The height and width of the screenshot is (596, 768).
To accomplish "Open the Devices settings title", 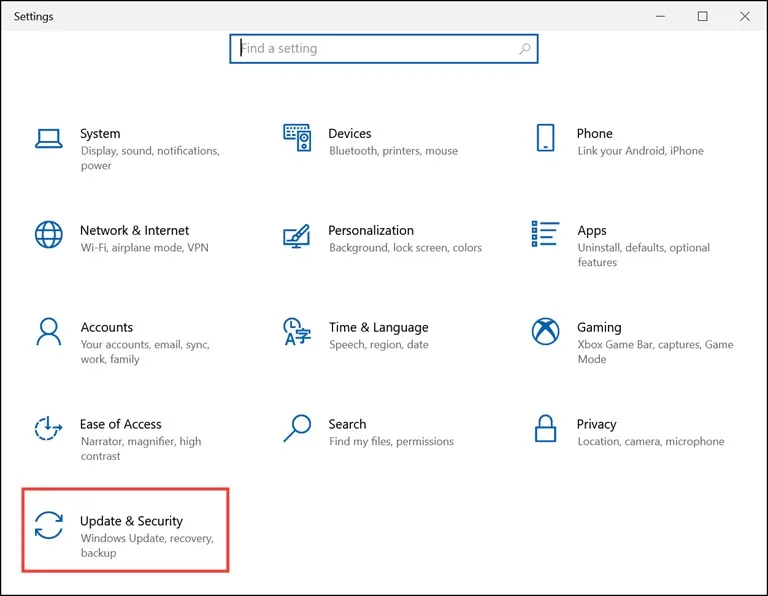I will tap(350, 134).
